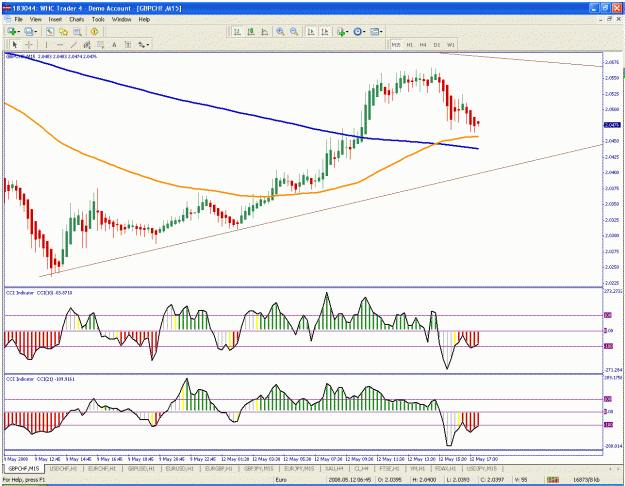
Task: Select the text 'A' tool
Action: coord(114,45)
